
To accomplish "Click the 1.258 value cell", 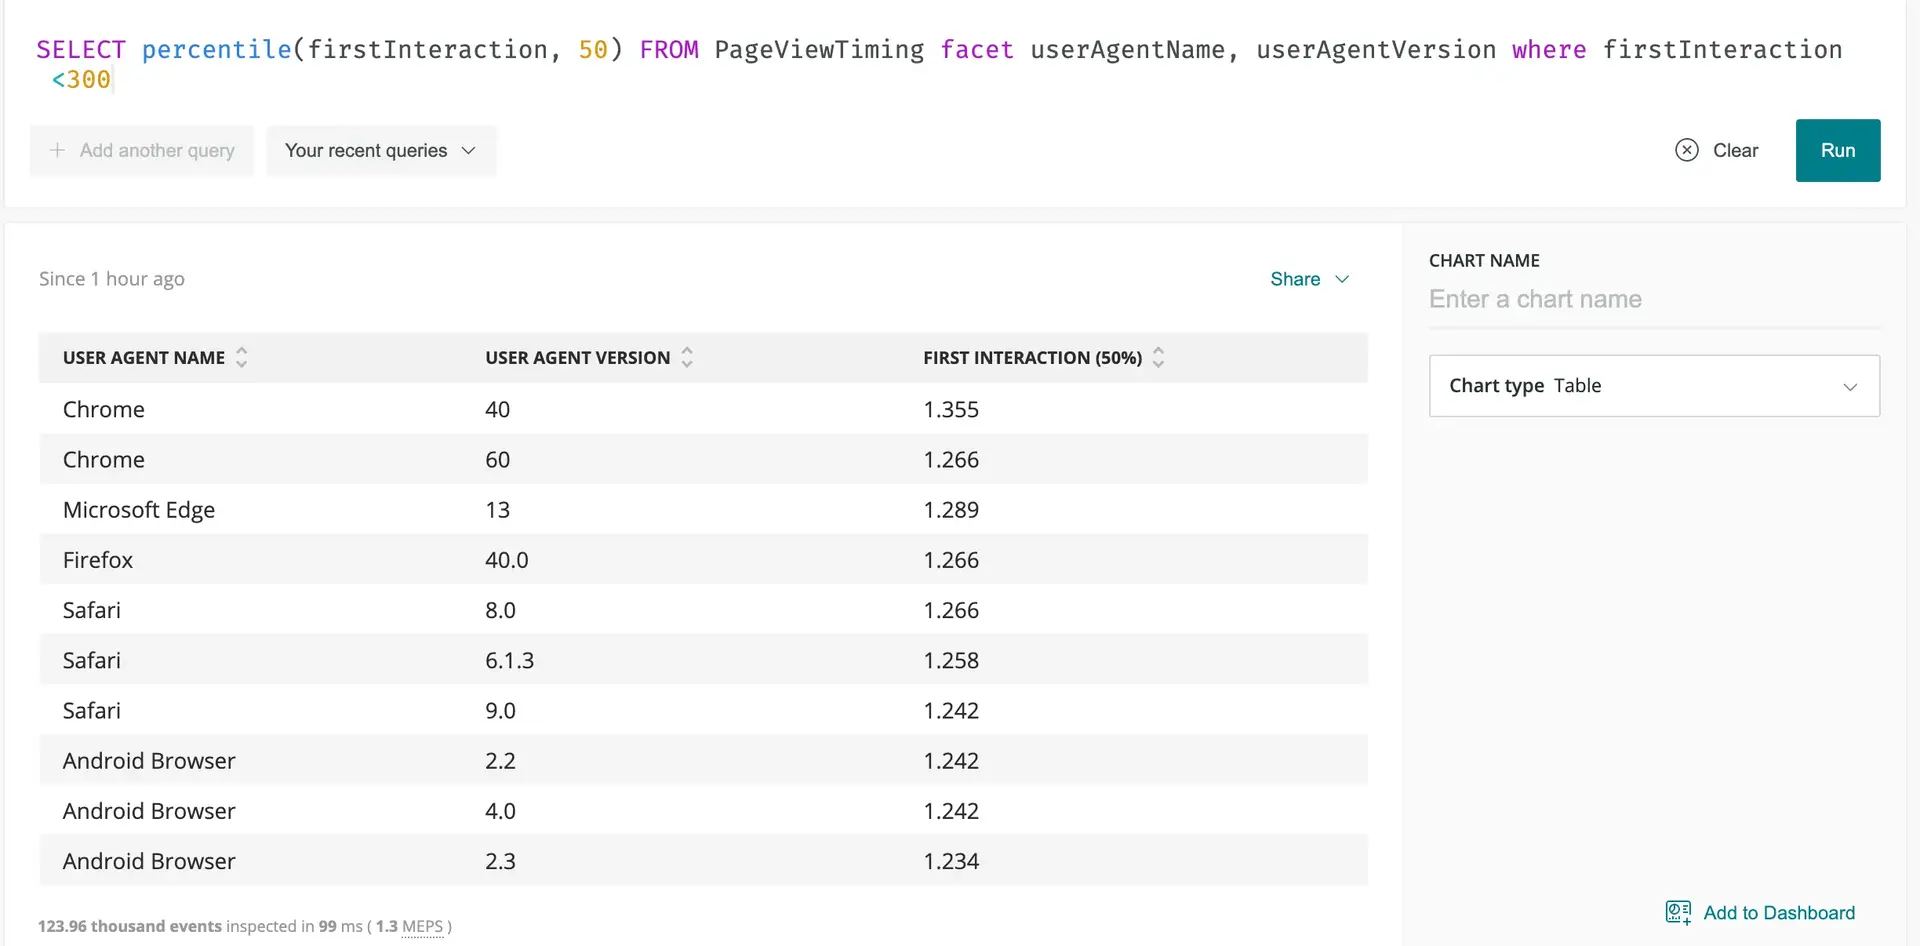I will [x=951, y=660].
